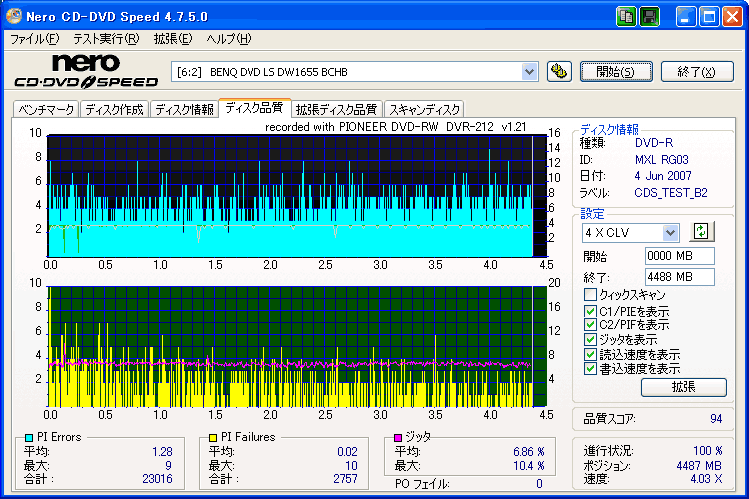Expand the BENQ DVD drive selection dropdown

click(x=529, y=72)
